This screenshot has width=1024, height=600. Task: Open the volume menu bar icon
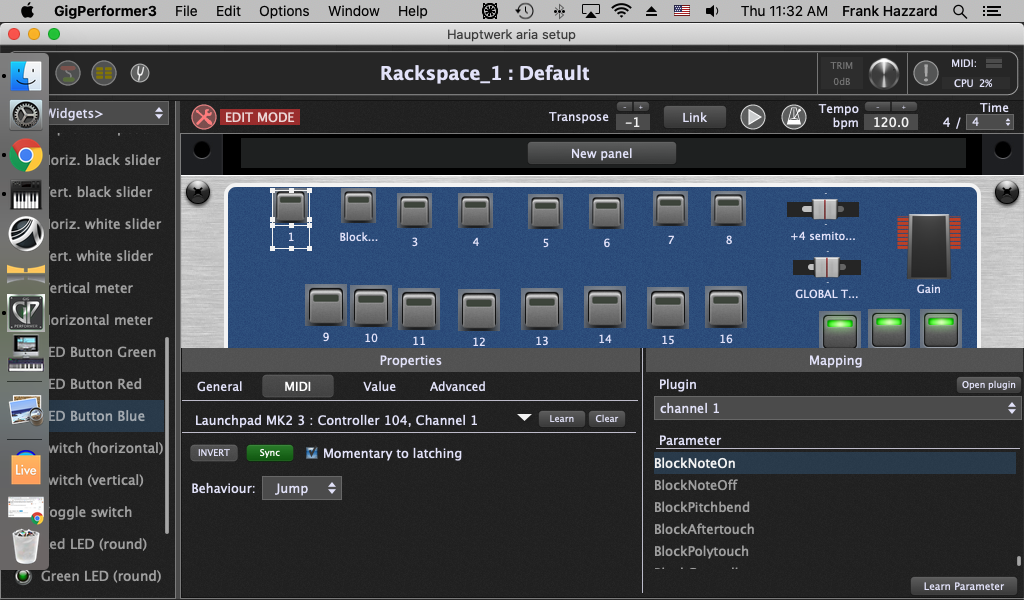point(712,11)
